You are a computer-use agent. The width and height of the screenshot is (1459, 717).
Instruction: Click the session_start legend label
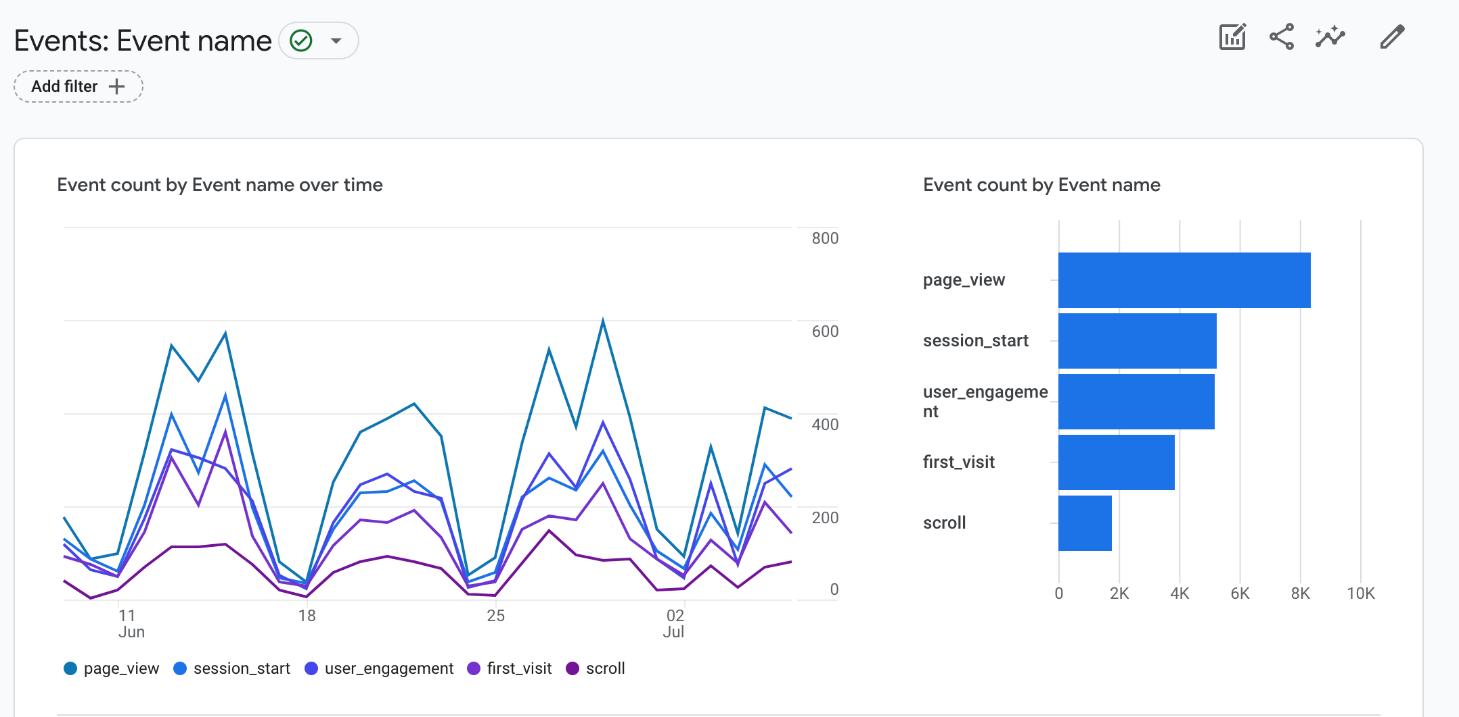click(242, 668)
